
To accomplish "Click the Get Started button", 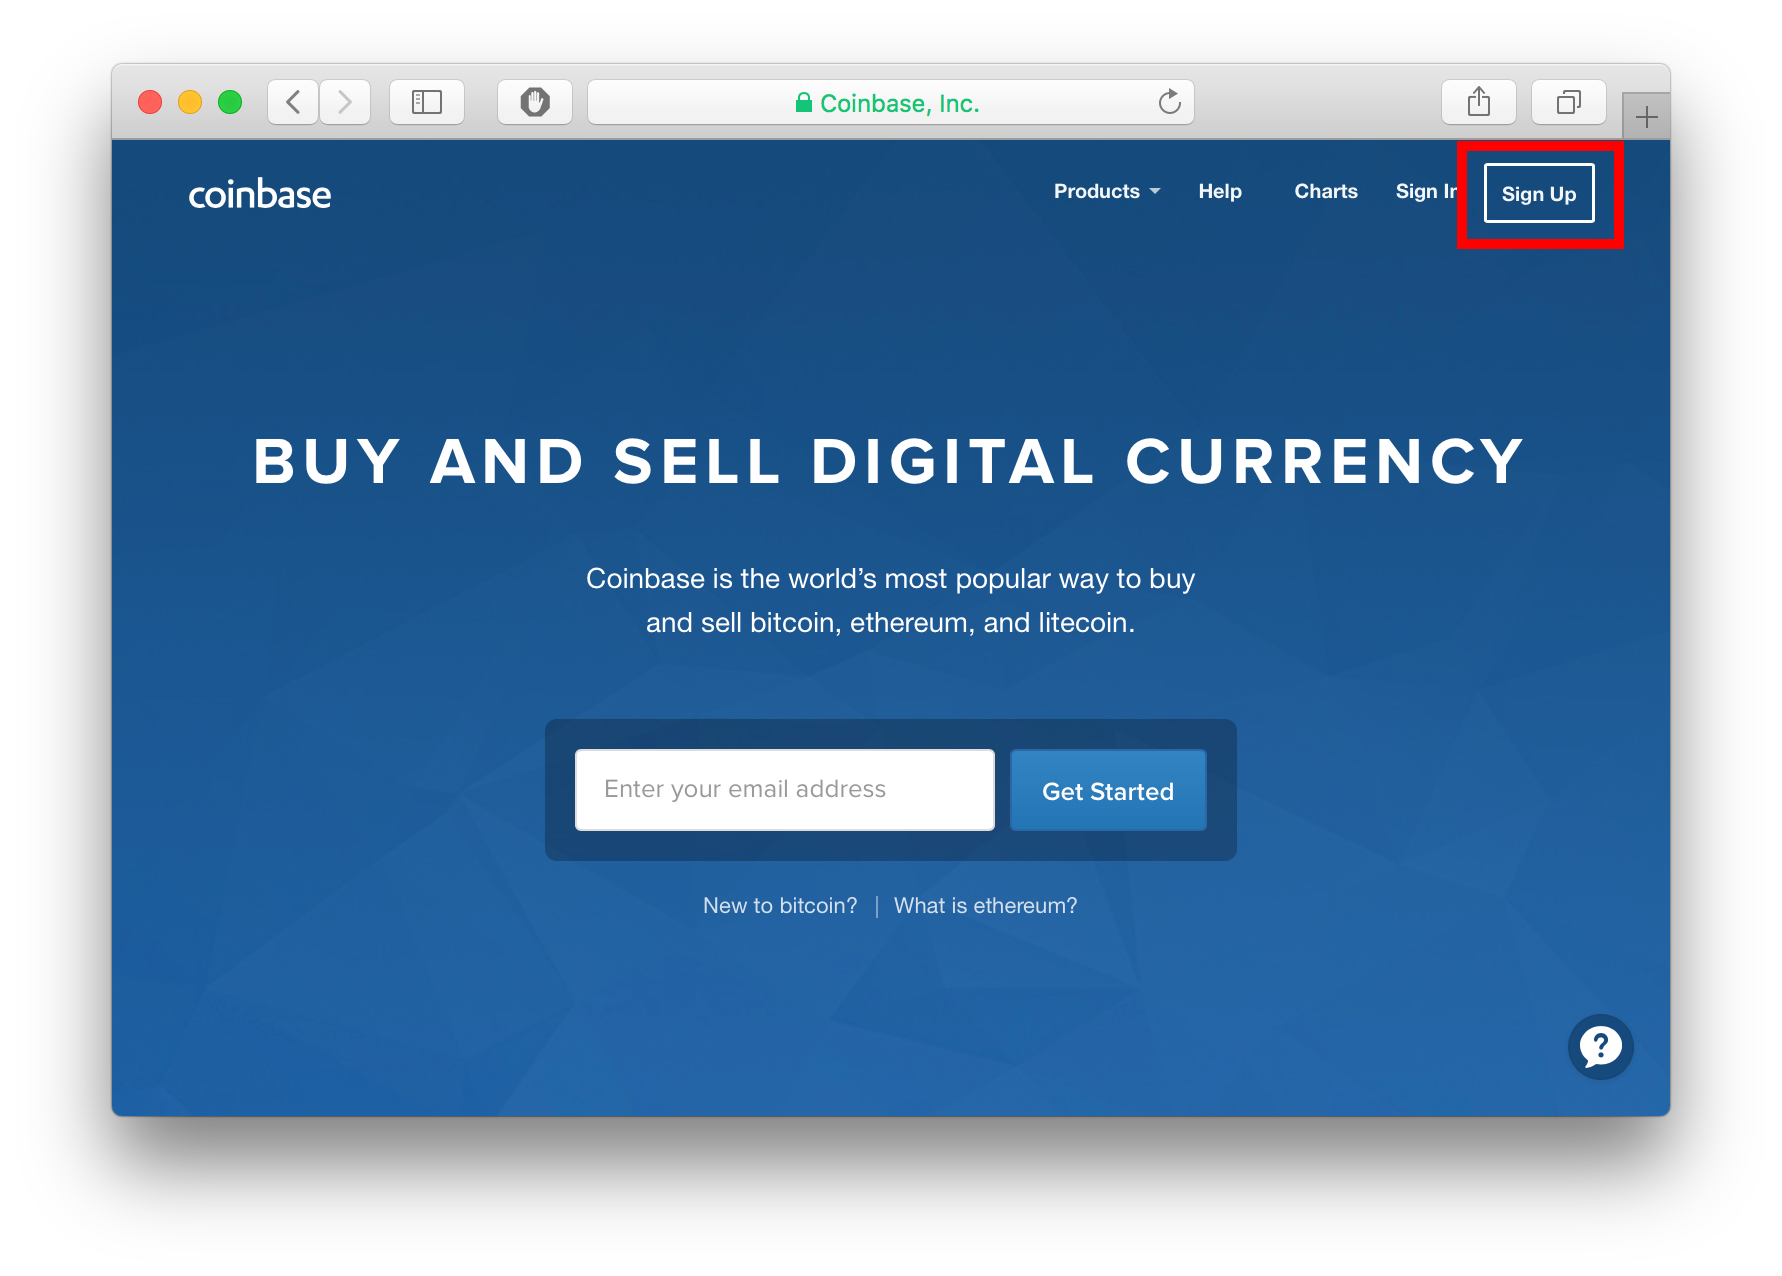I will coord(1108,790).
